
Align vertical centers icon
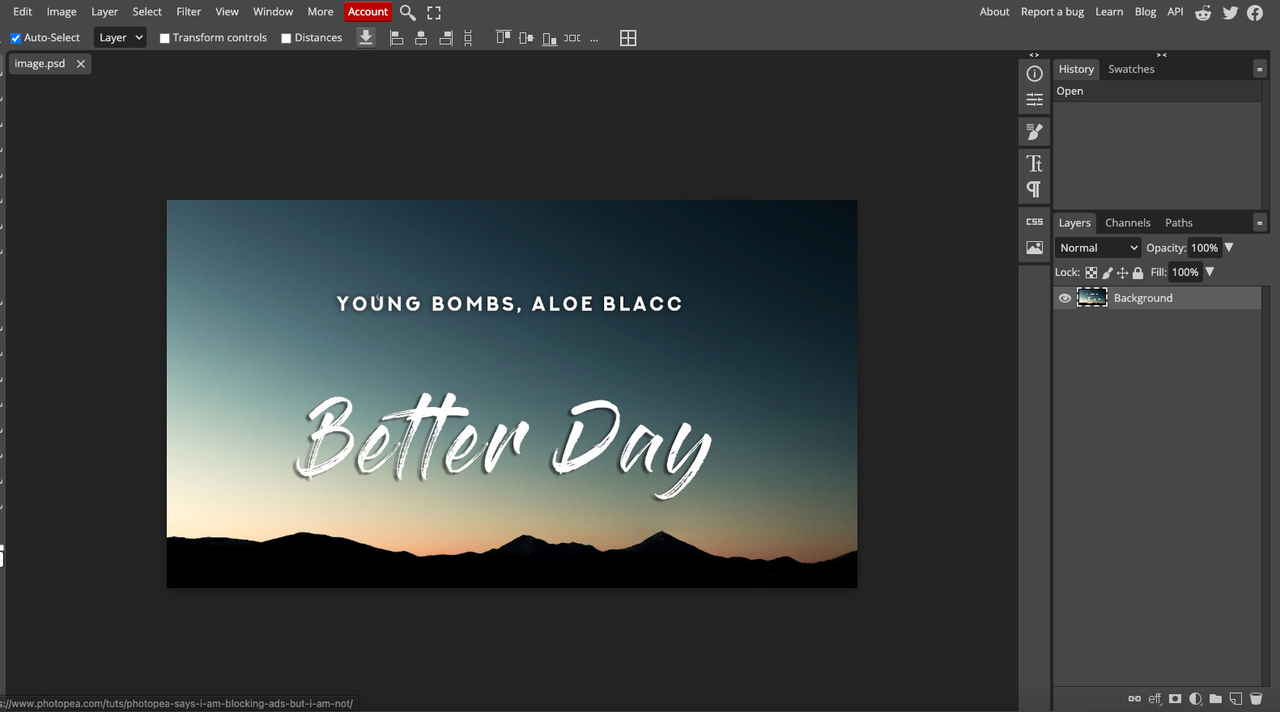tap(526, 38)
